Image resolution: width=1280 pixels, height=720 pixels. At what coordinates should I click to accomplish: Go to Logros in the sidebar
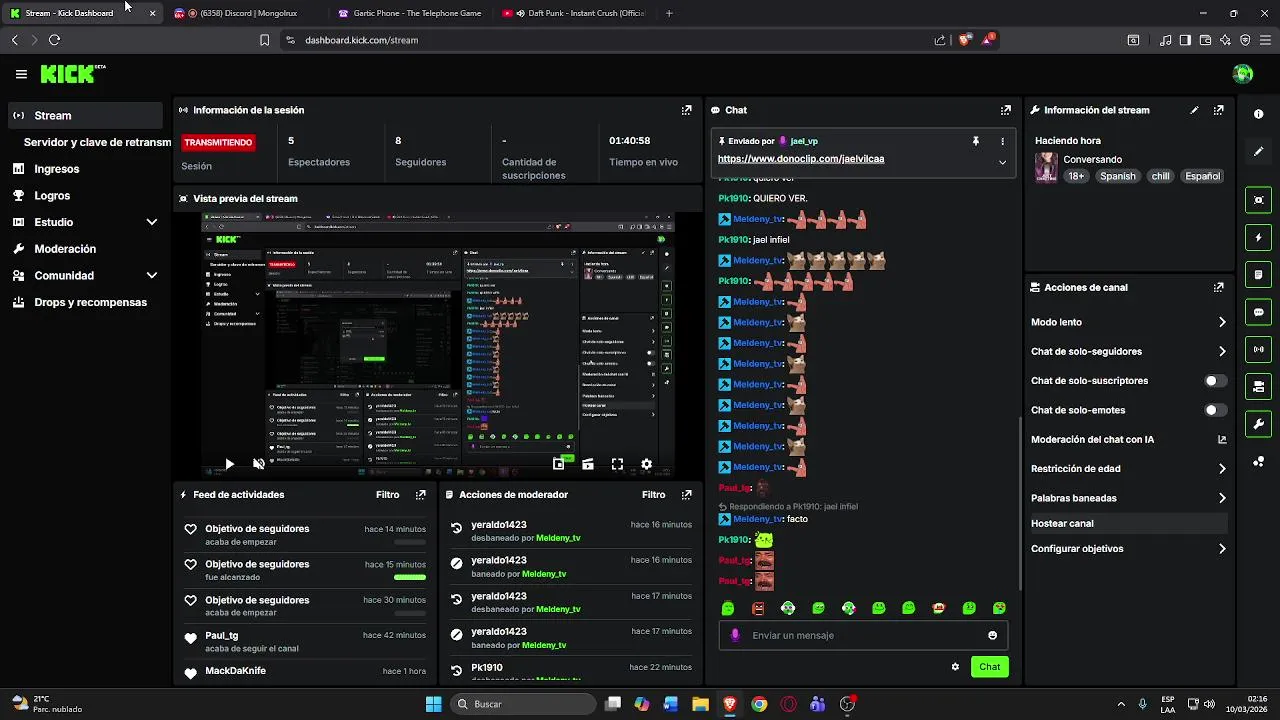point(85,196)
